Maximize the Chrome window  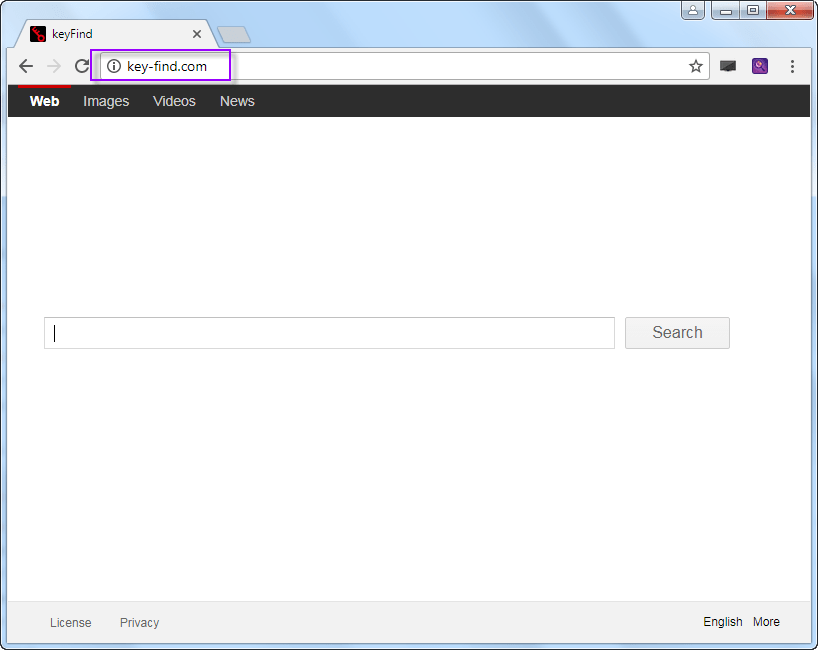(x=753, y=10)
